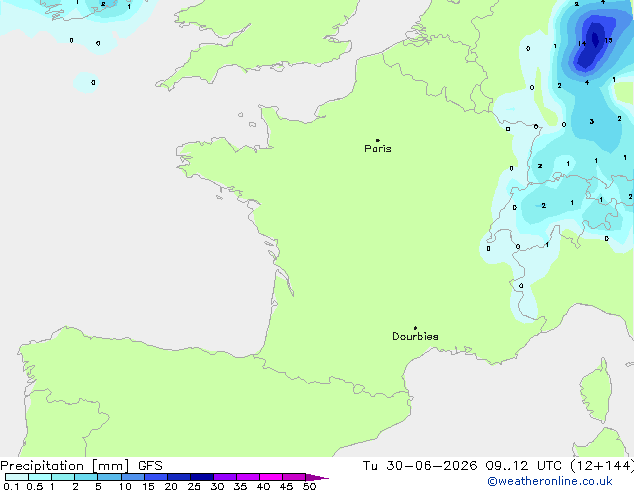The height and width of the screenshot is (490, 634).
Task: Pick the 45–50 mm legend swatch
Action: [294, 477]
